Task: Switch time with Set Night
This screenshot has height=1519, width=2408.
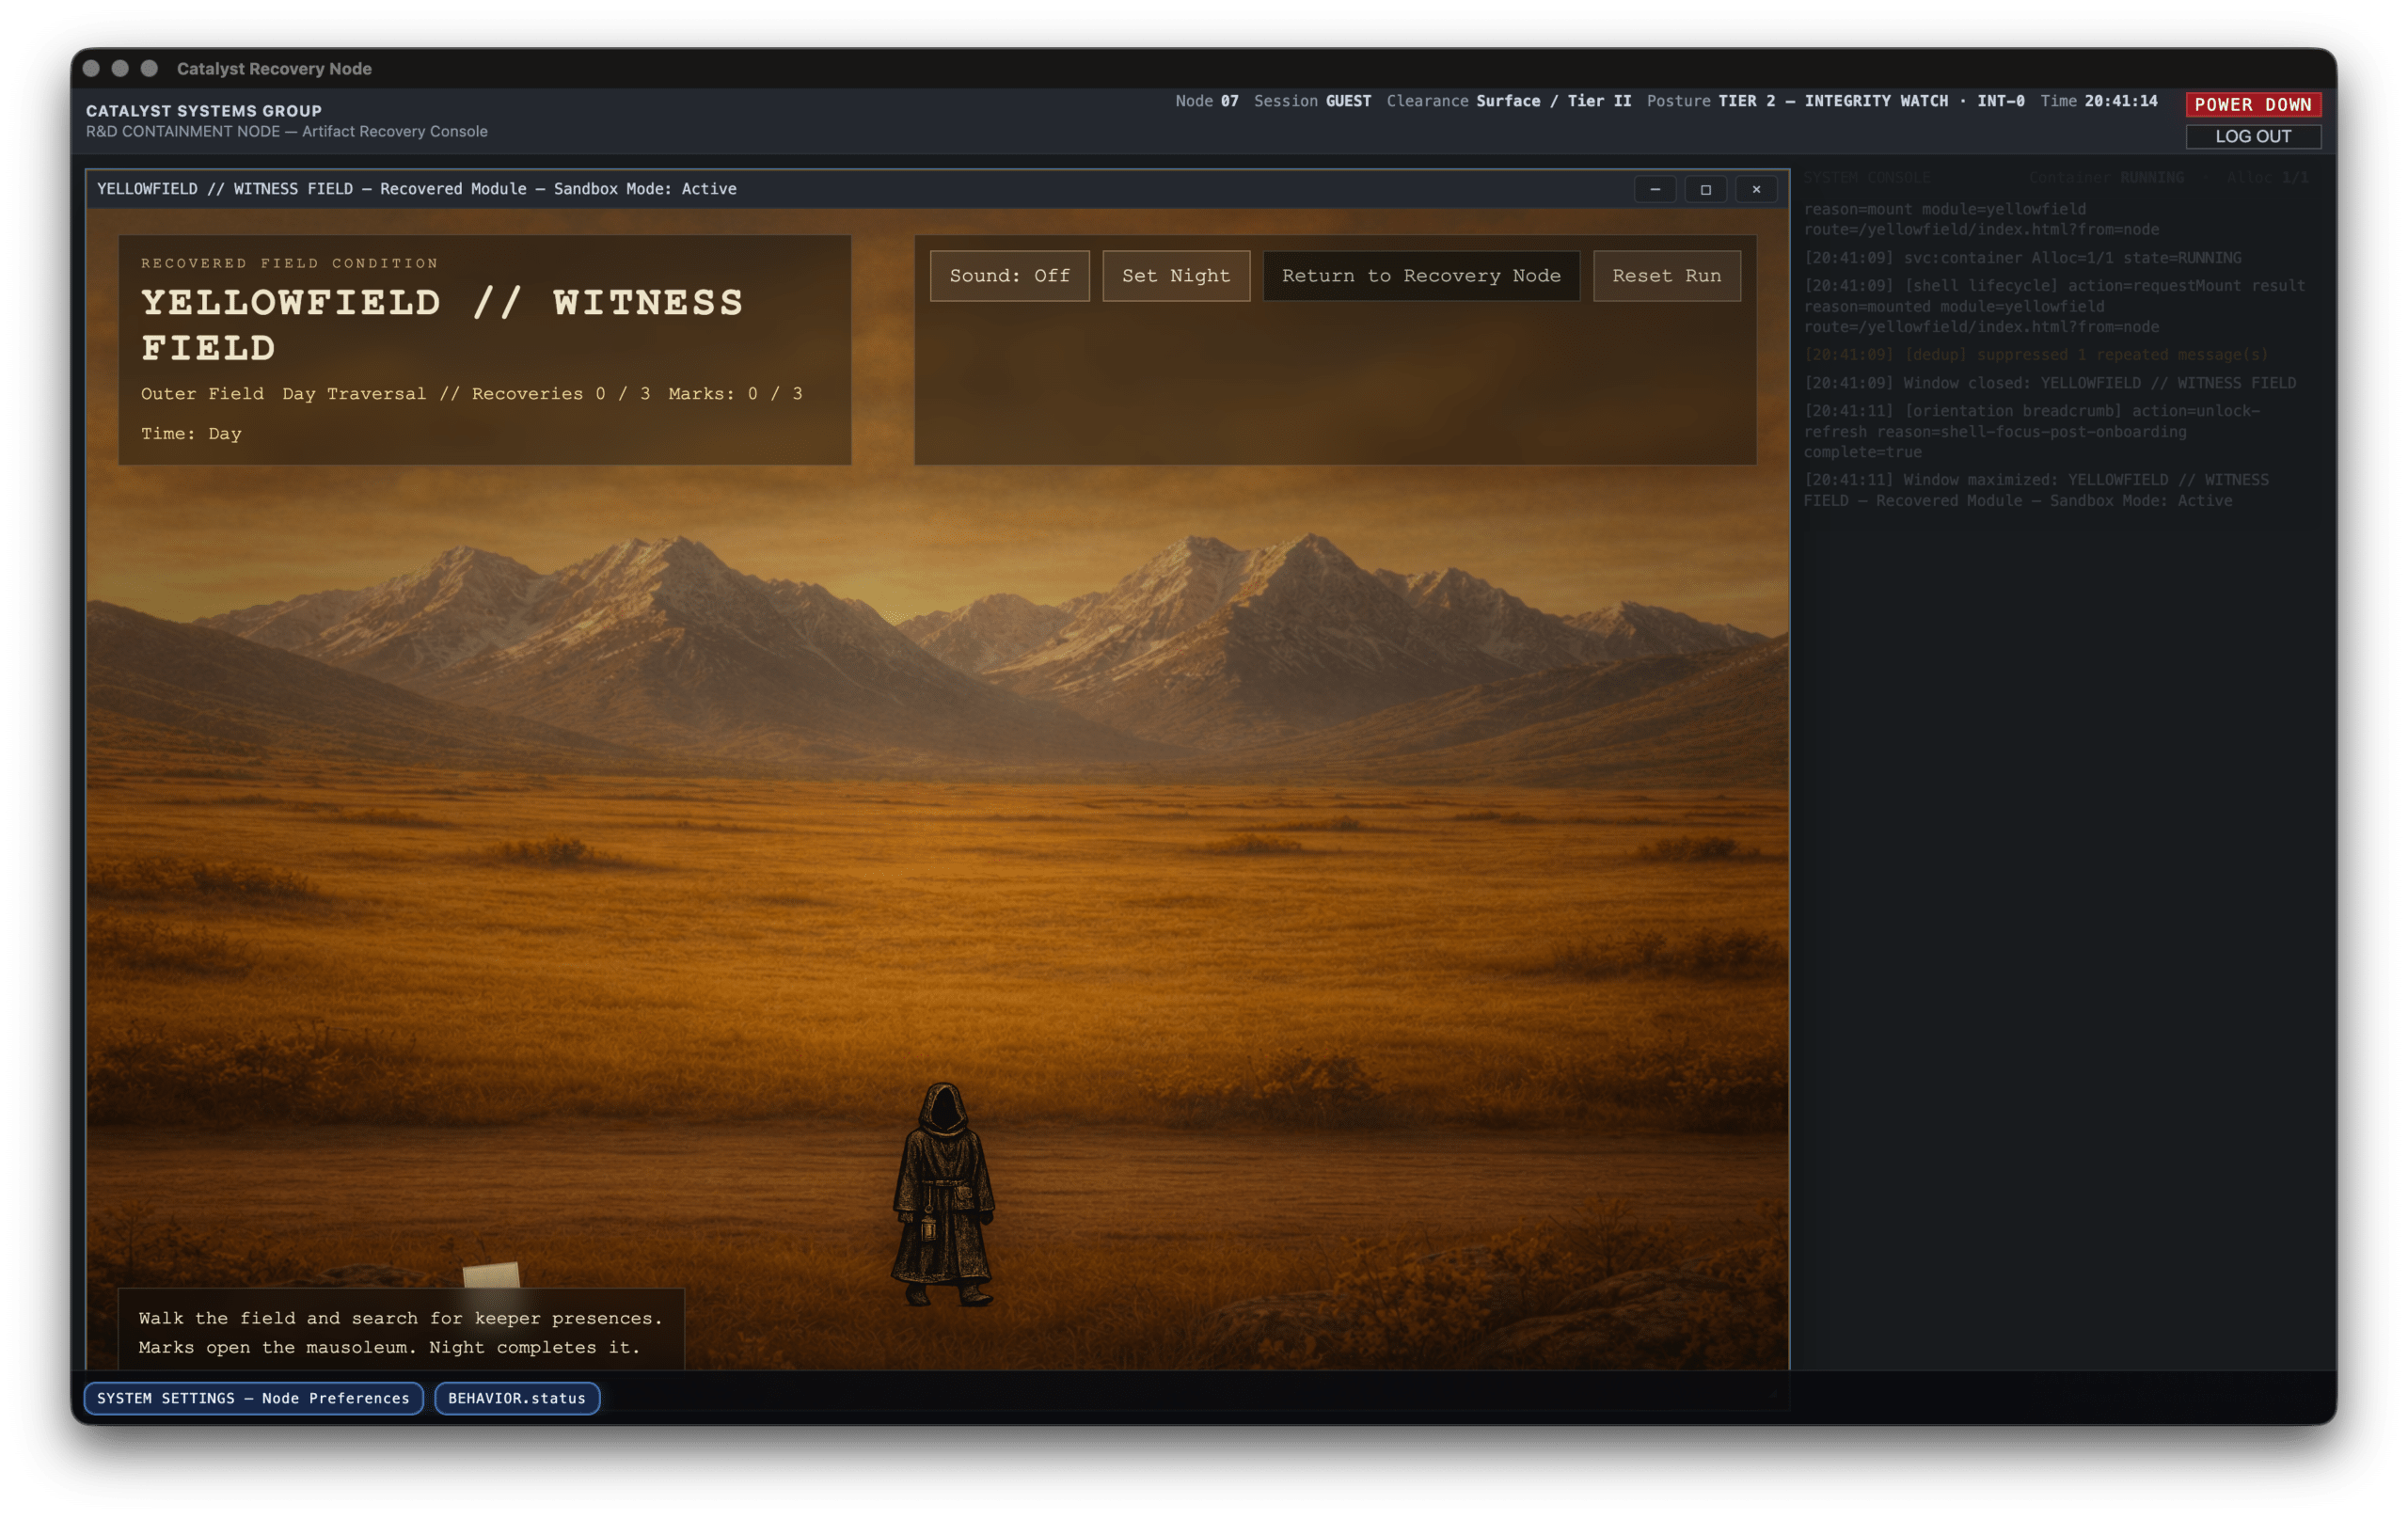Action: point(1176,275)
